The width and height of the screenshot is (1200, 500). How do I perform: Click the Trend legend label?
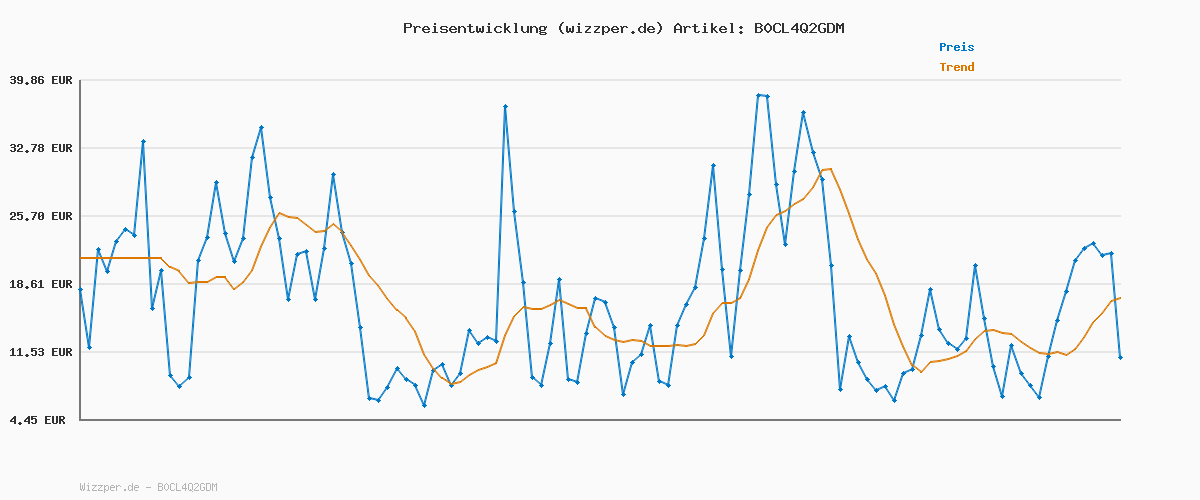(956, 67)
